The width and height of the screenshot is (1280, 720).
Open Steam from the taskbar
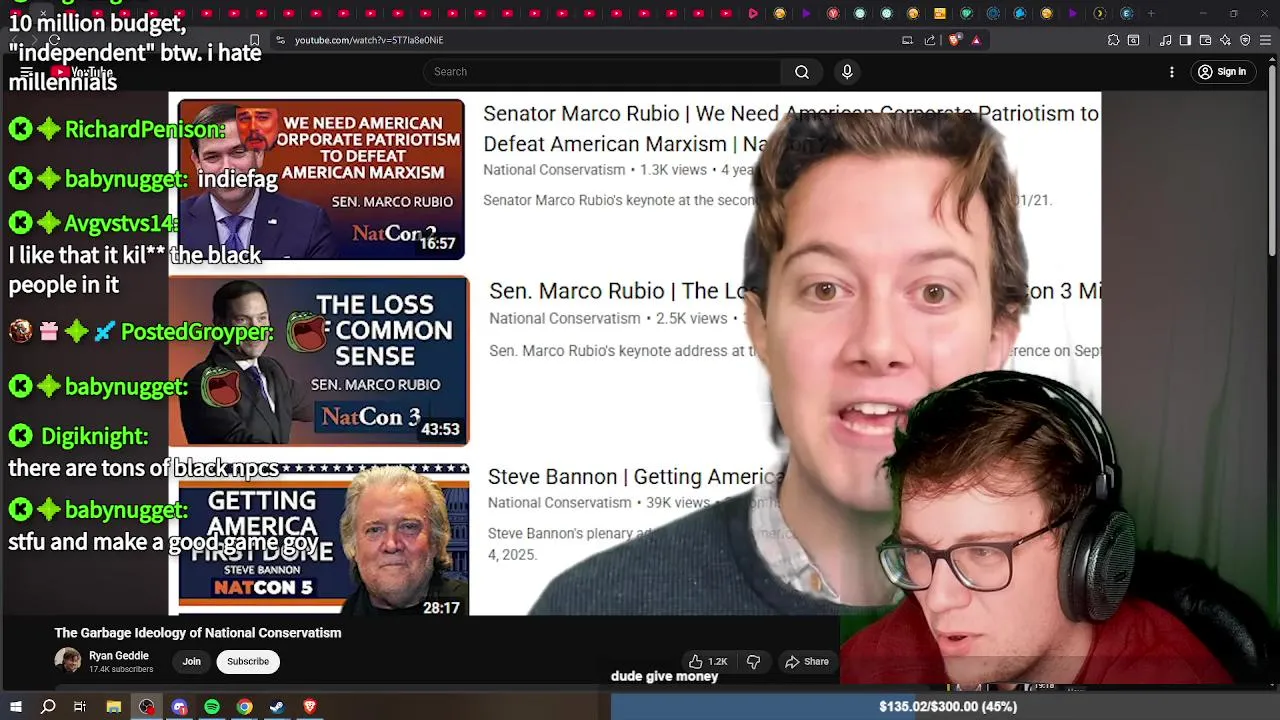click(x=277, y=707)
